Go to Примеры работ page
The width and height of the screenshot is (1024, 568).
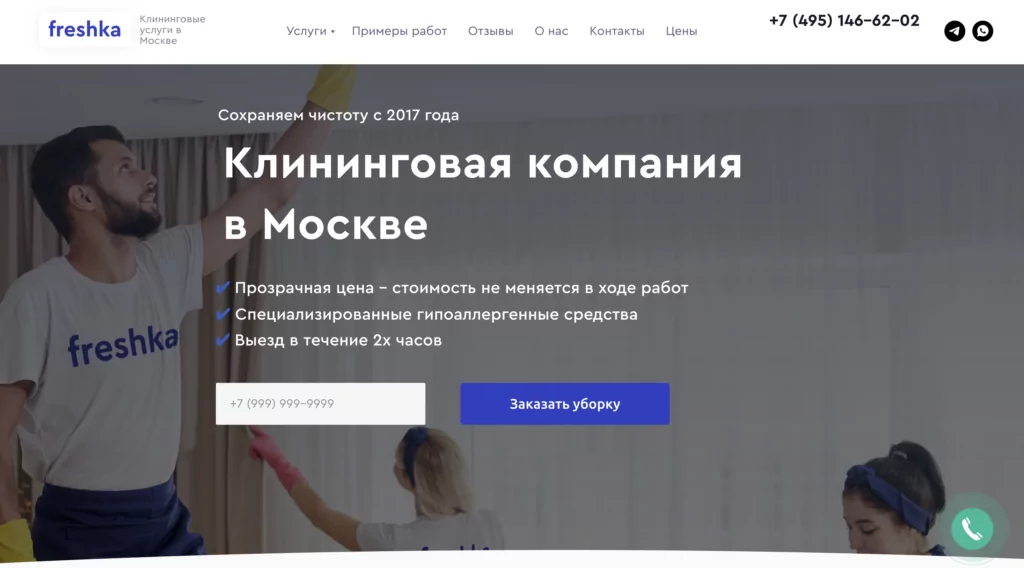pos(399,31)
